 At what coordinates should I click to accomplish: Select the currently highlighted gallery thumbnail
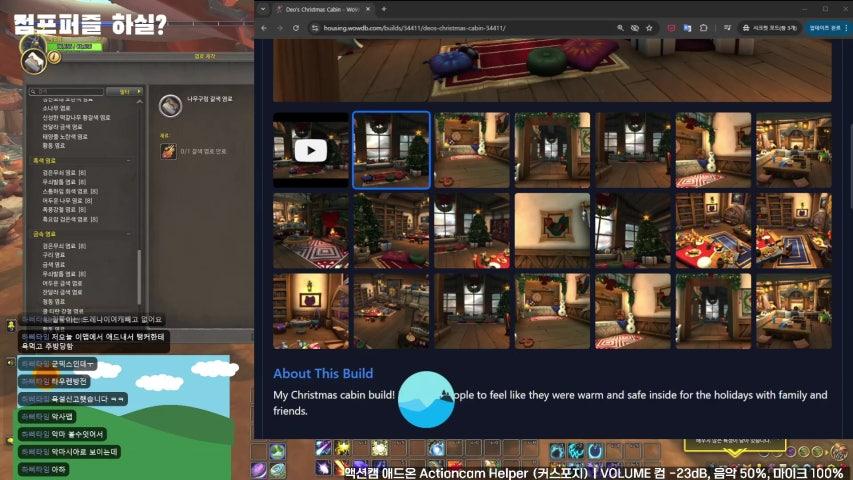pyautogui.click(x=391, y=150)
